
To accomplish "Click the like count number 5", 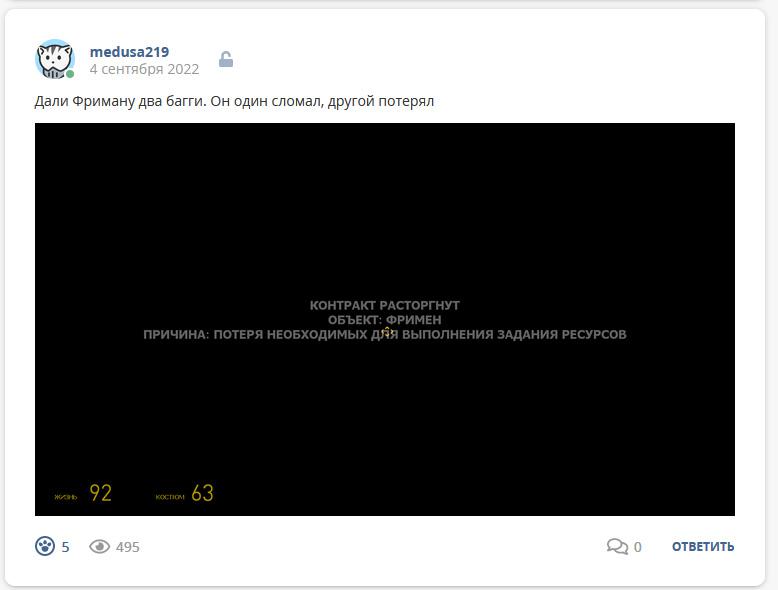I will (x=65, y=547).
